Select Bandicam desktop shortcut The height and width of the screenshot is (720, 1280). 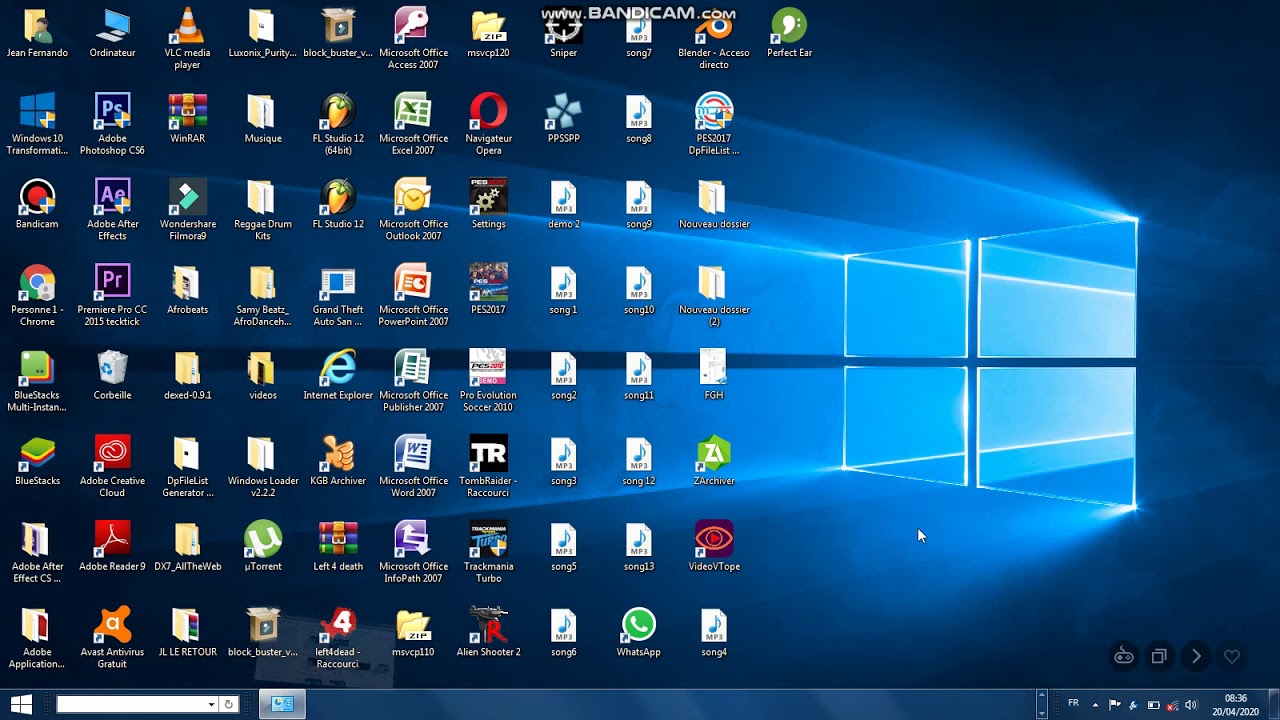[37, 204]
